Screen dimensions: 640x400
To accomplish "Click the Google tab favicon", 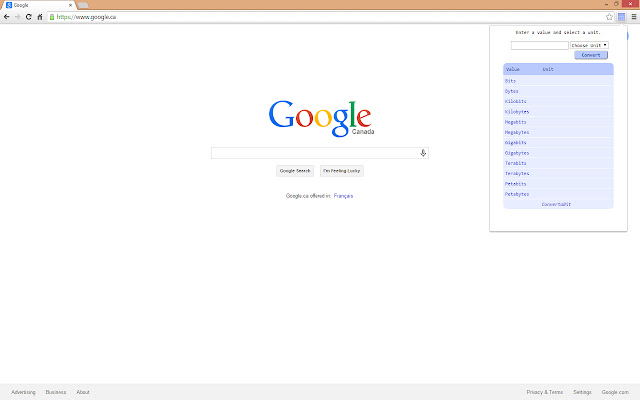I will click(9, 5).
